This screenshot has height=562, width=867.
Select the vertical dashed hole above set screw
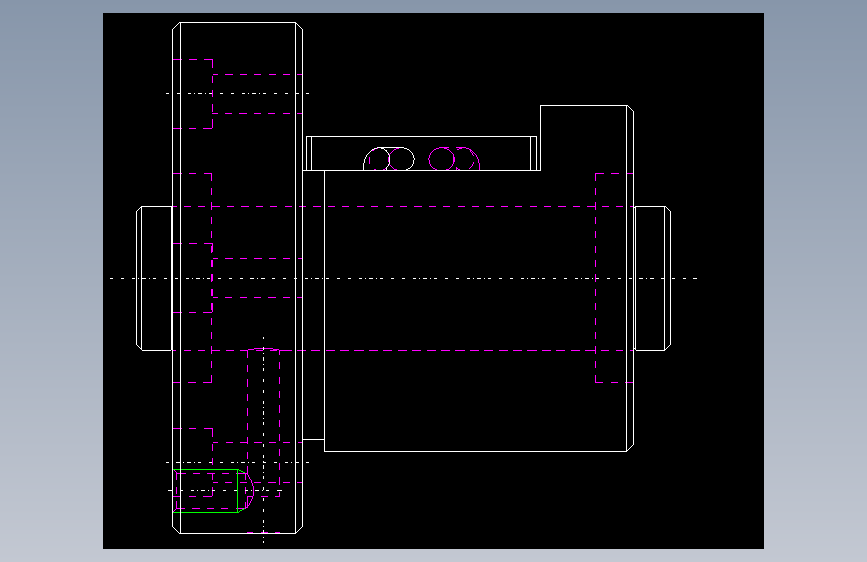[x=263, y=422]
